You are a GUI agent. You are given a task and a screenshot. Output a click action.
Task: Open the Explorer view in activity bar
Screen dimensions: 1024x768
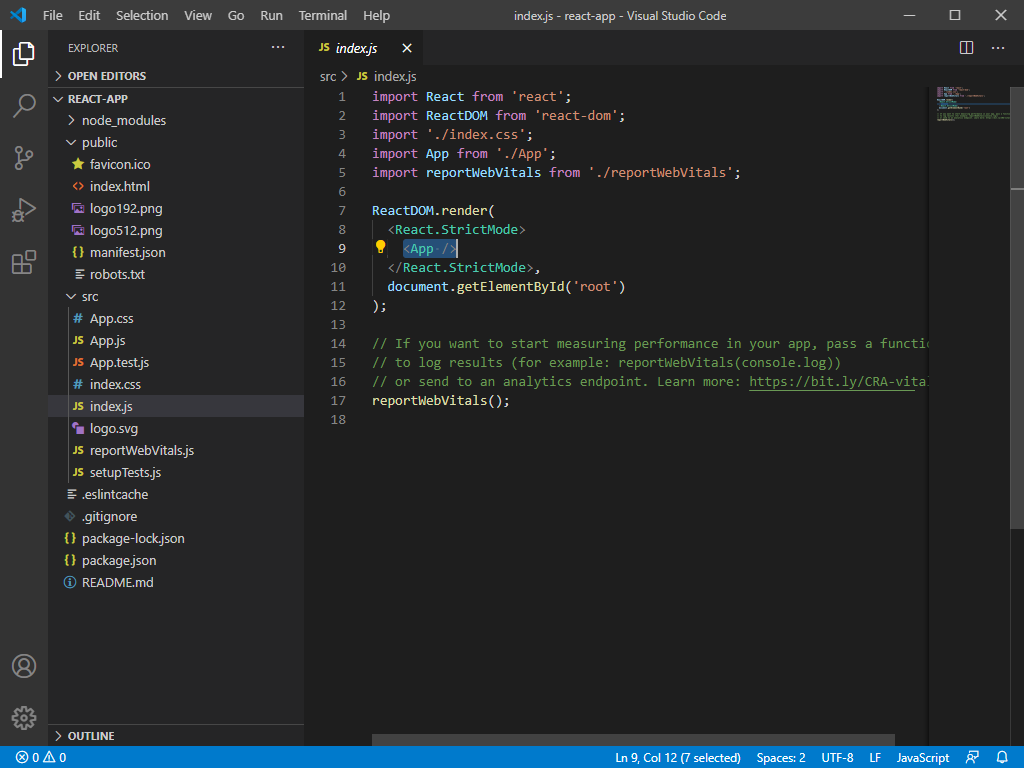tap(24, 54)
